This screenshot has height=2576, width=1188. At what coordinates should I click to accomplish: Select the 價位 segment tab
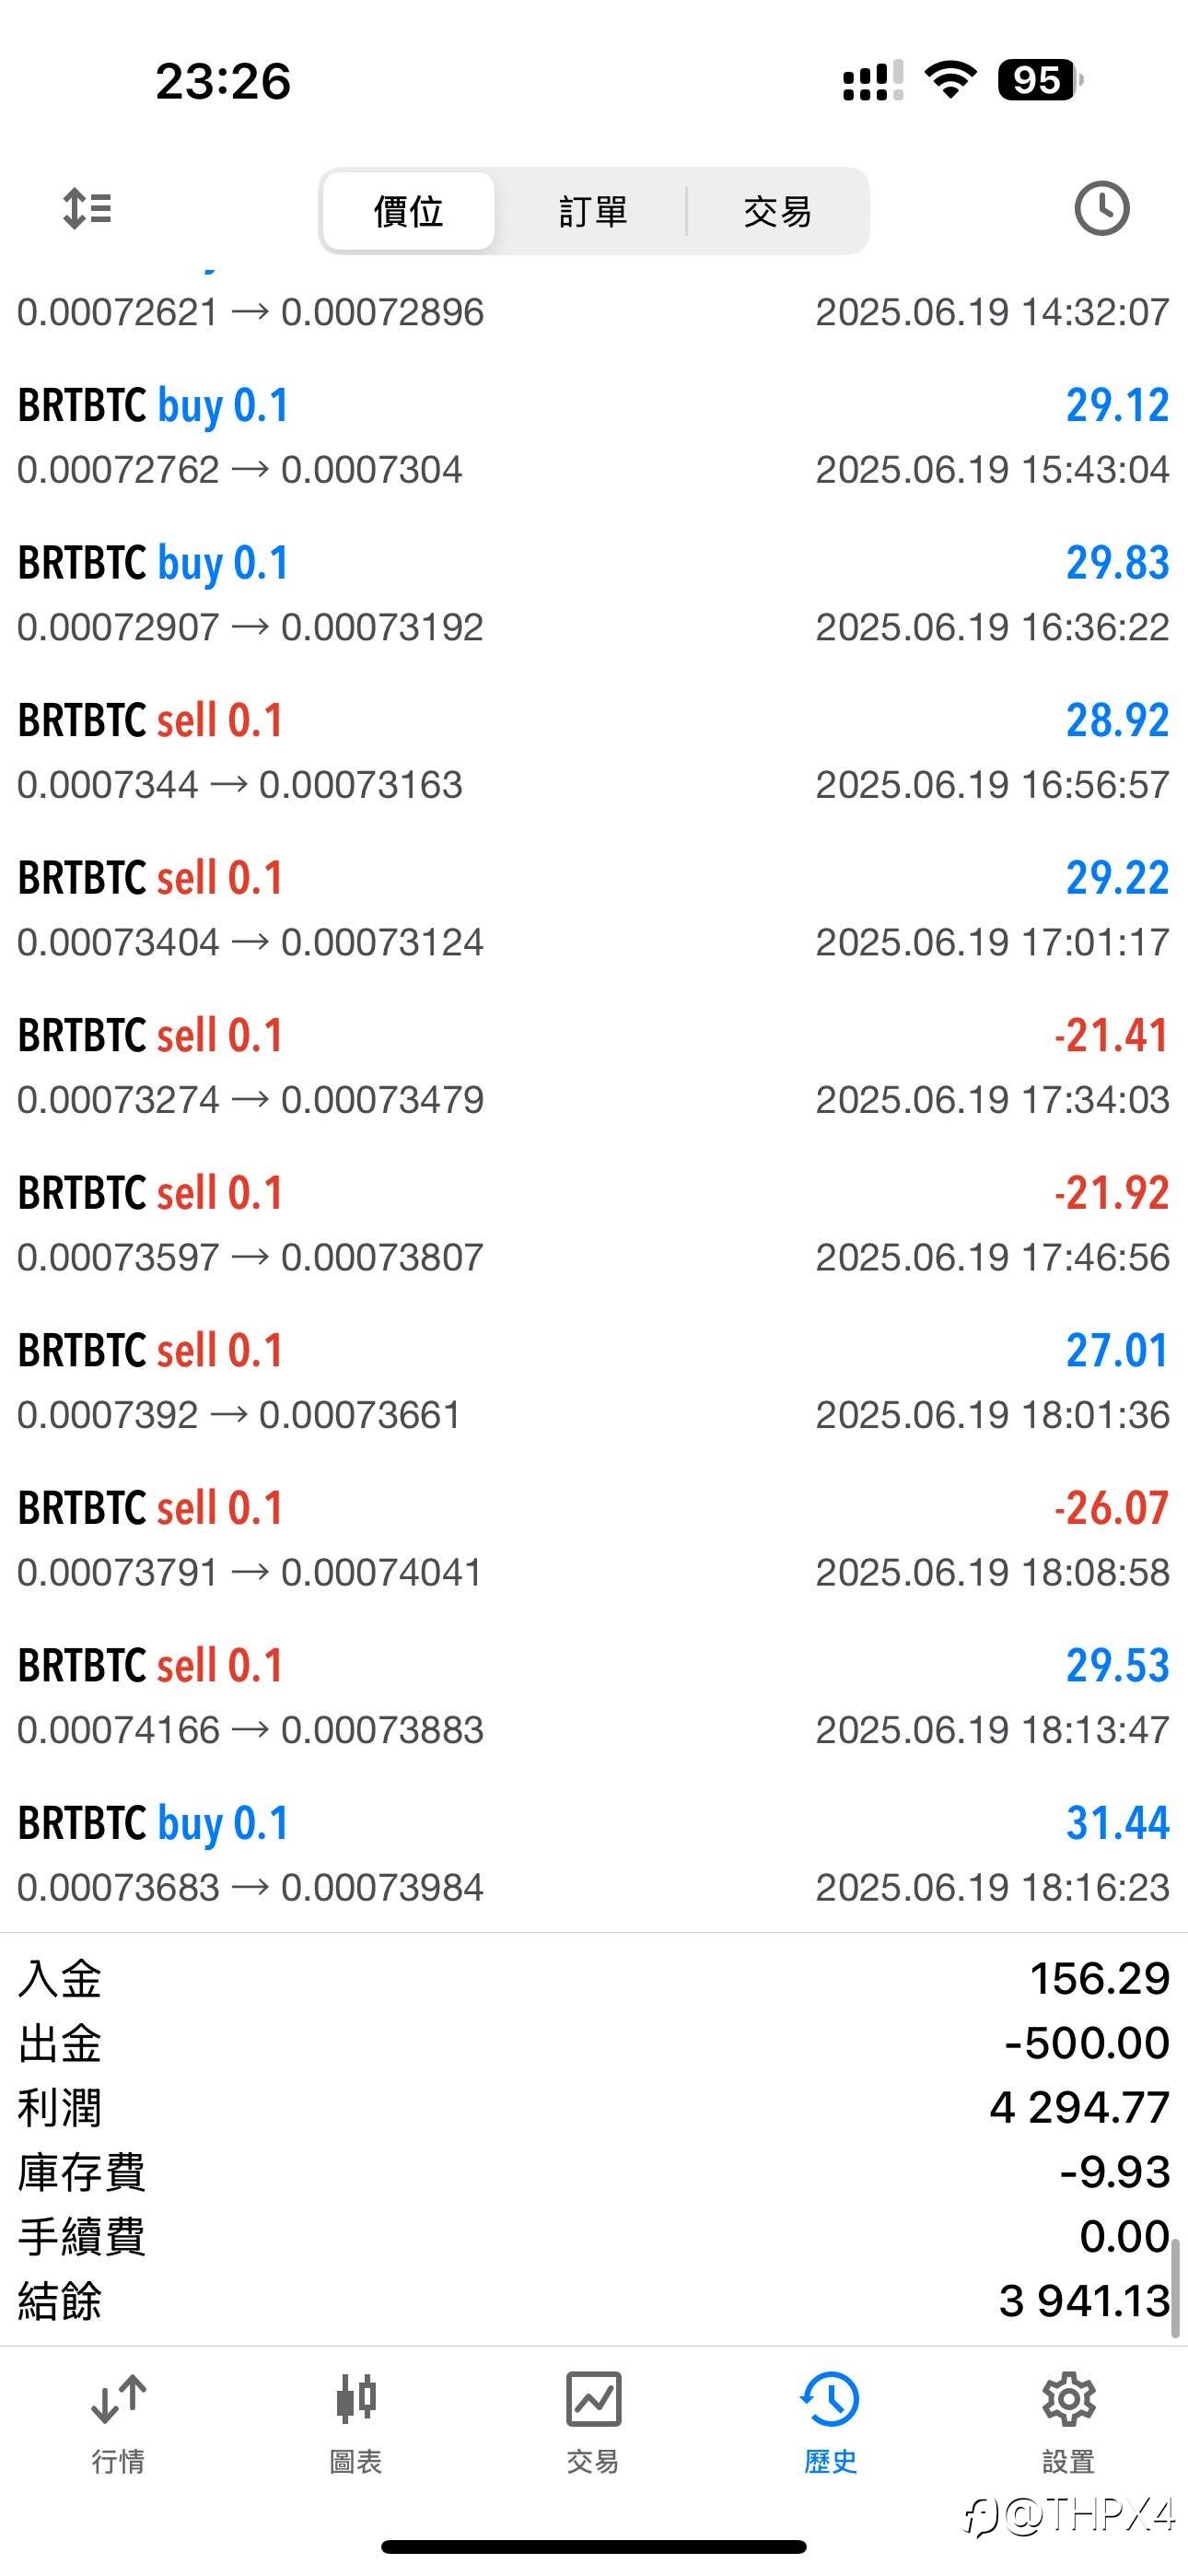pos(408,211)
